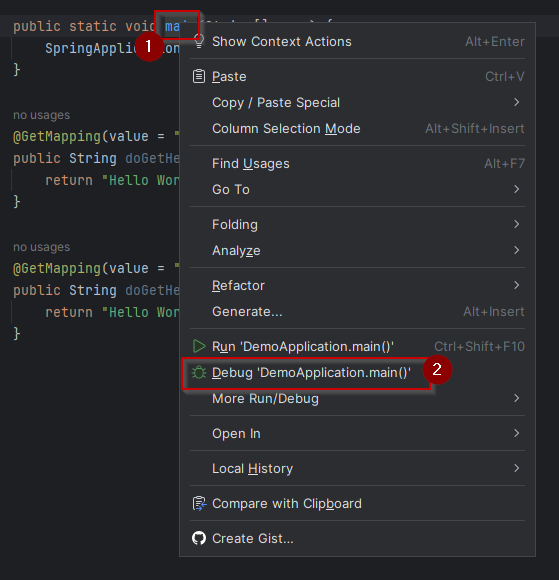
Task: Click the clipboard Paste icon
Action: tap(199, 77)
